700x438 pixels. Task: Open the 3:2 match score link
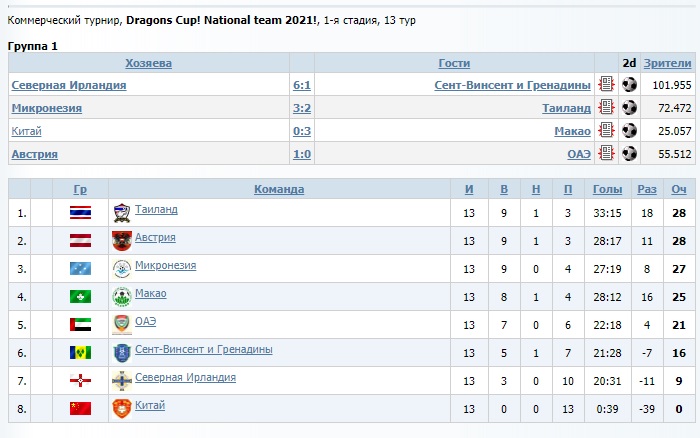tap(301, 108)
